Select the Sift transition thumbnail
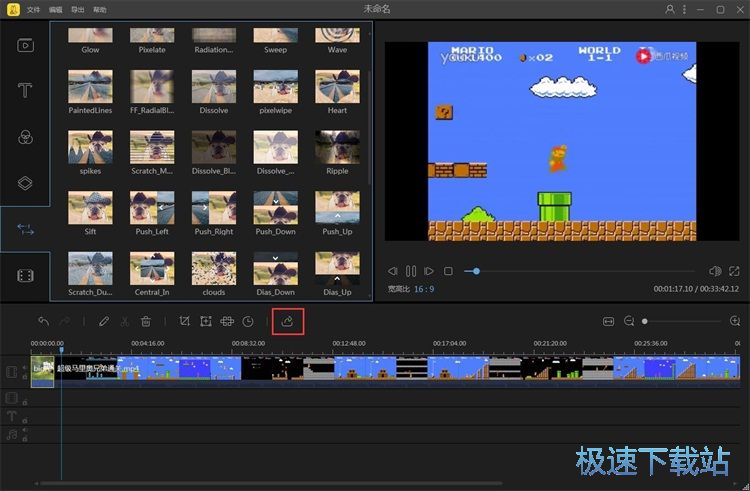Screen dimensions: 750x491 90,208
